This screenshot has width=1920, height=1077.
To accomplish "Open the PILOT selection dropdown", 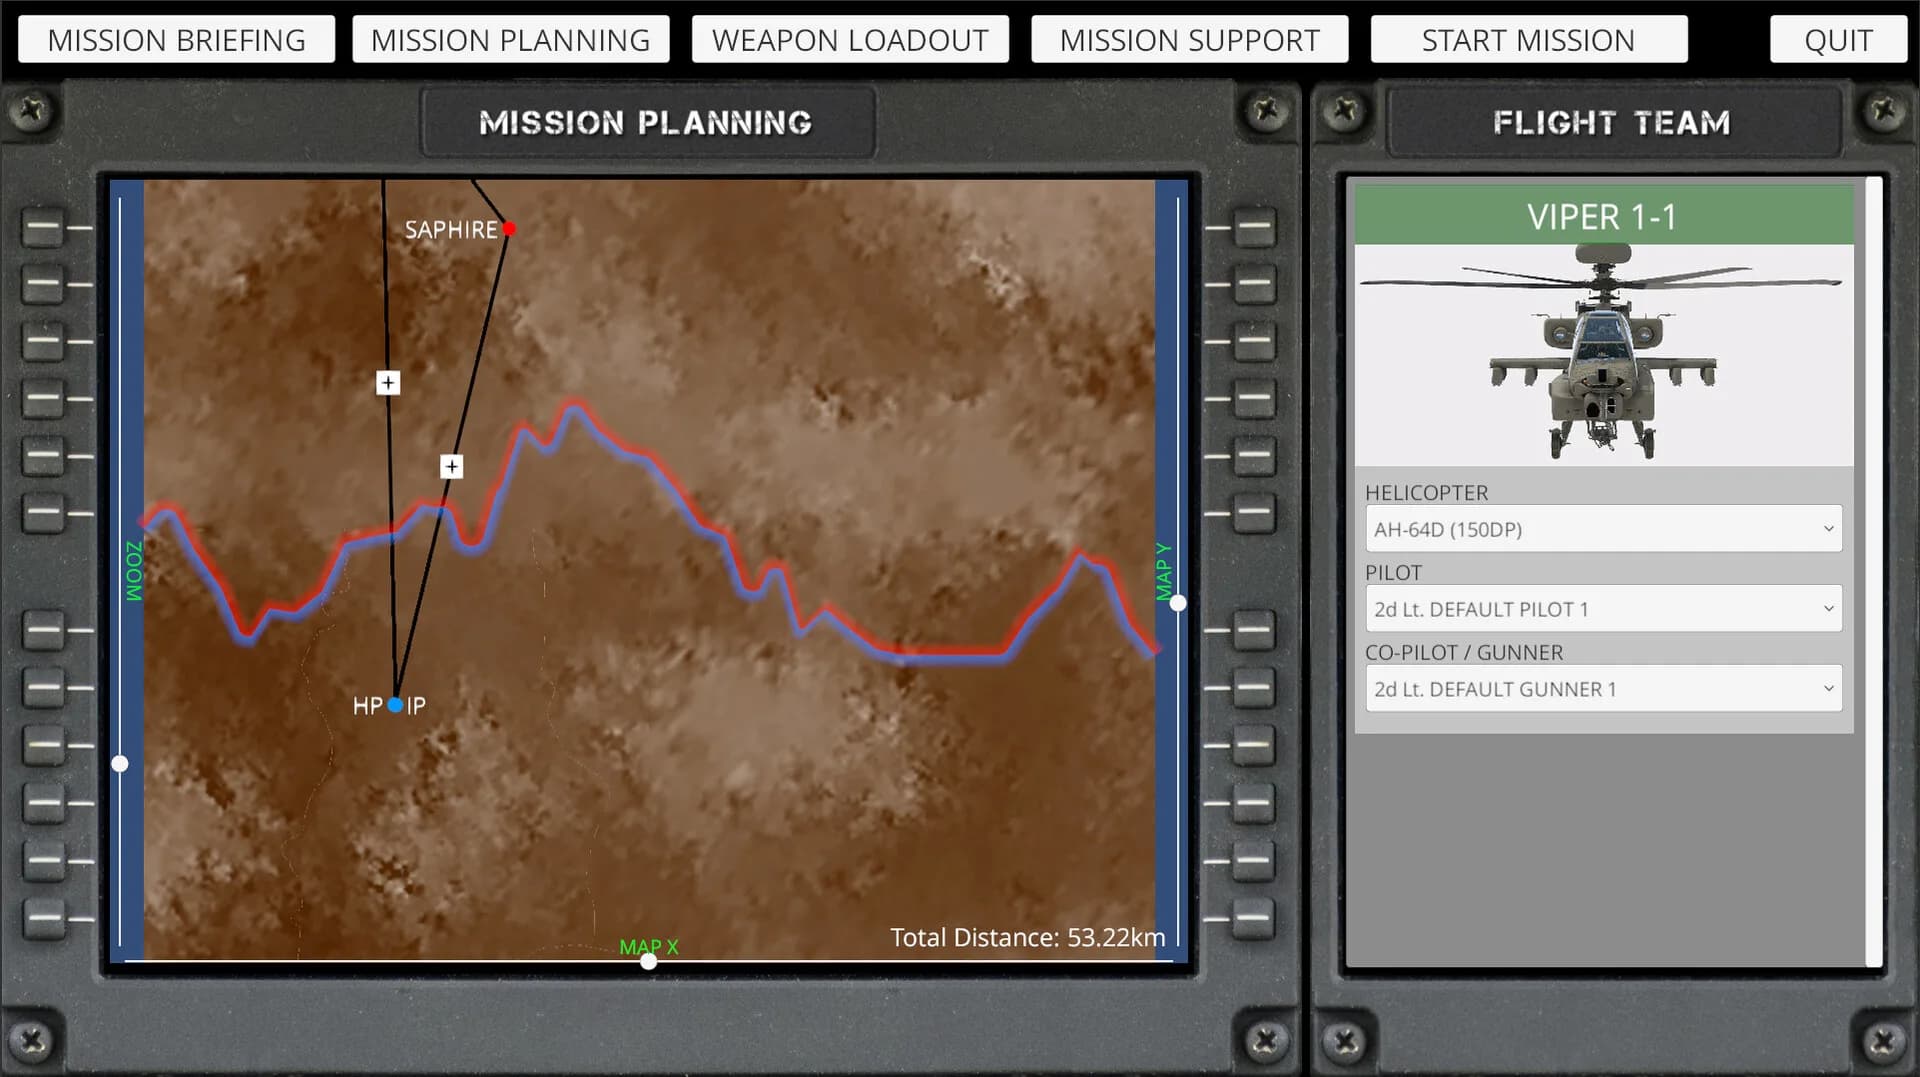I will [x=1603, y=609].
